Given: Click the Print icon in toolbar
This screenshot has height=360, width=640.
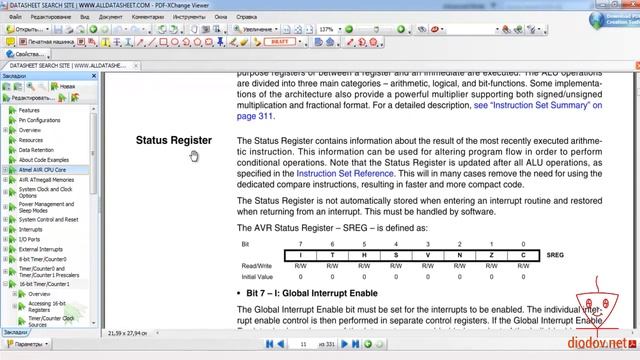Looking at the screenshot, I should click(x=69, y=29).
